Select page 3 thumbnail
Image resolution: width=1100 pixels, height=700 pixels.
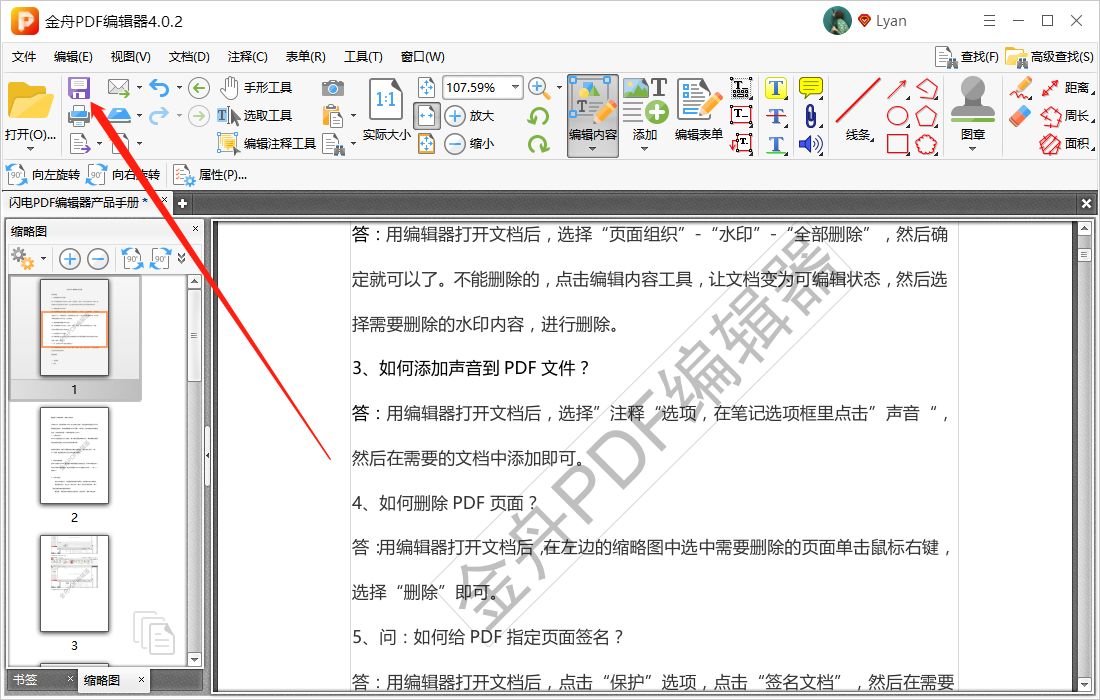point(74,584)
